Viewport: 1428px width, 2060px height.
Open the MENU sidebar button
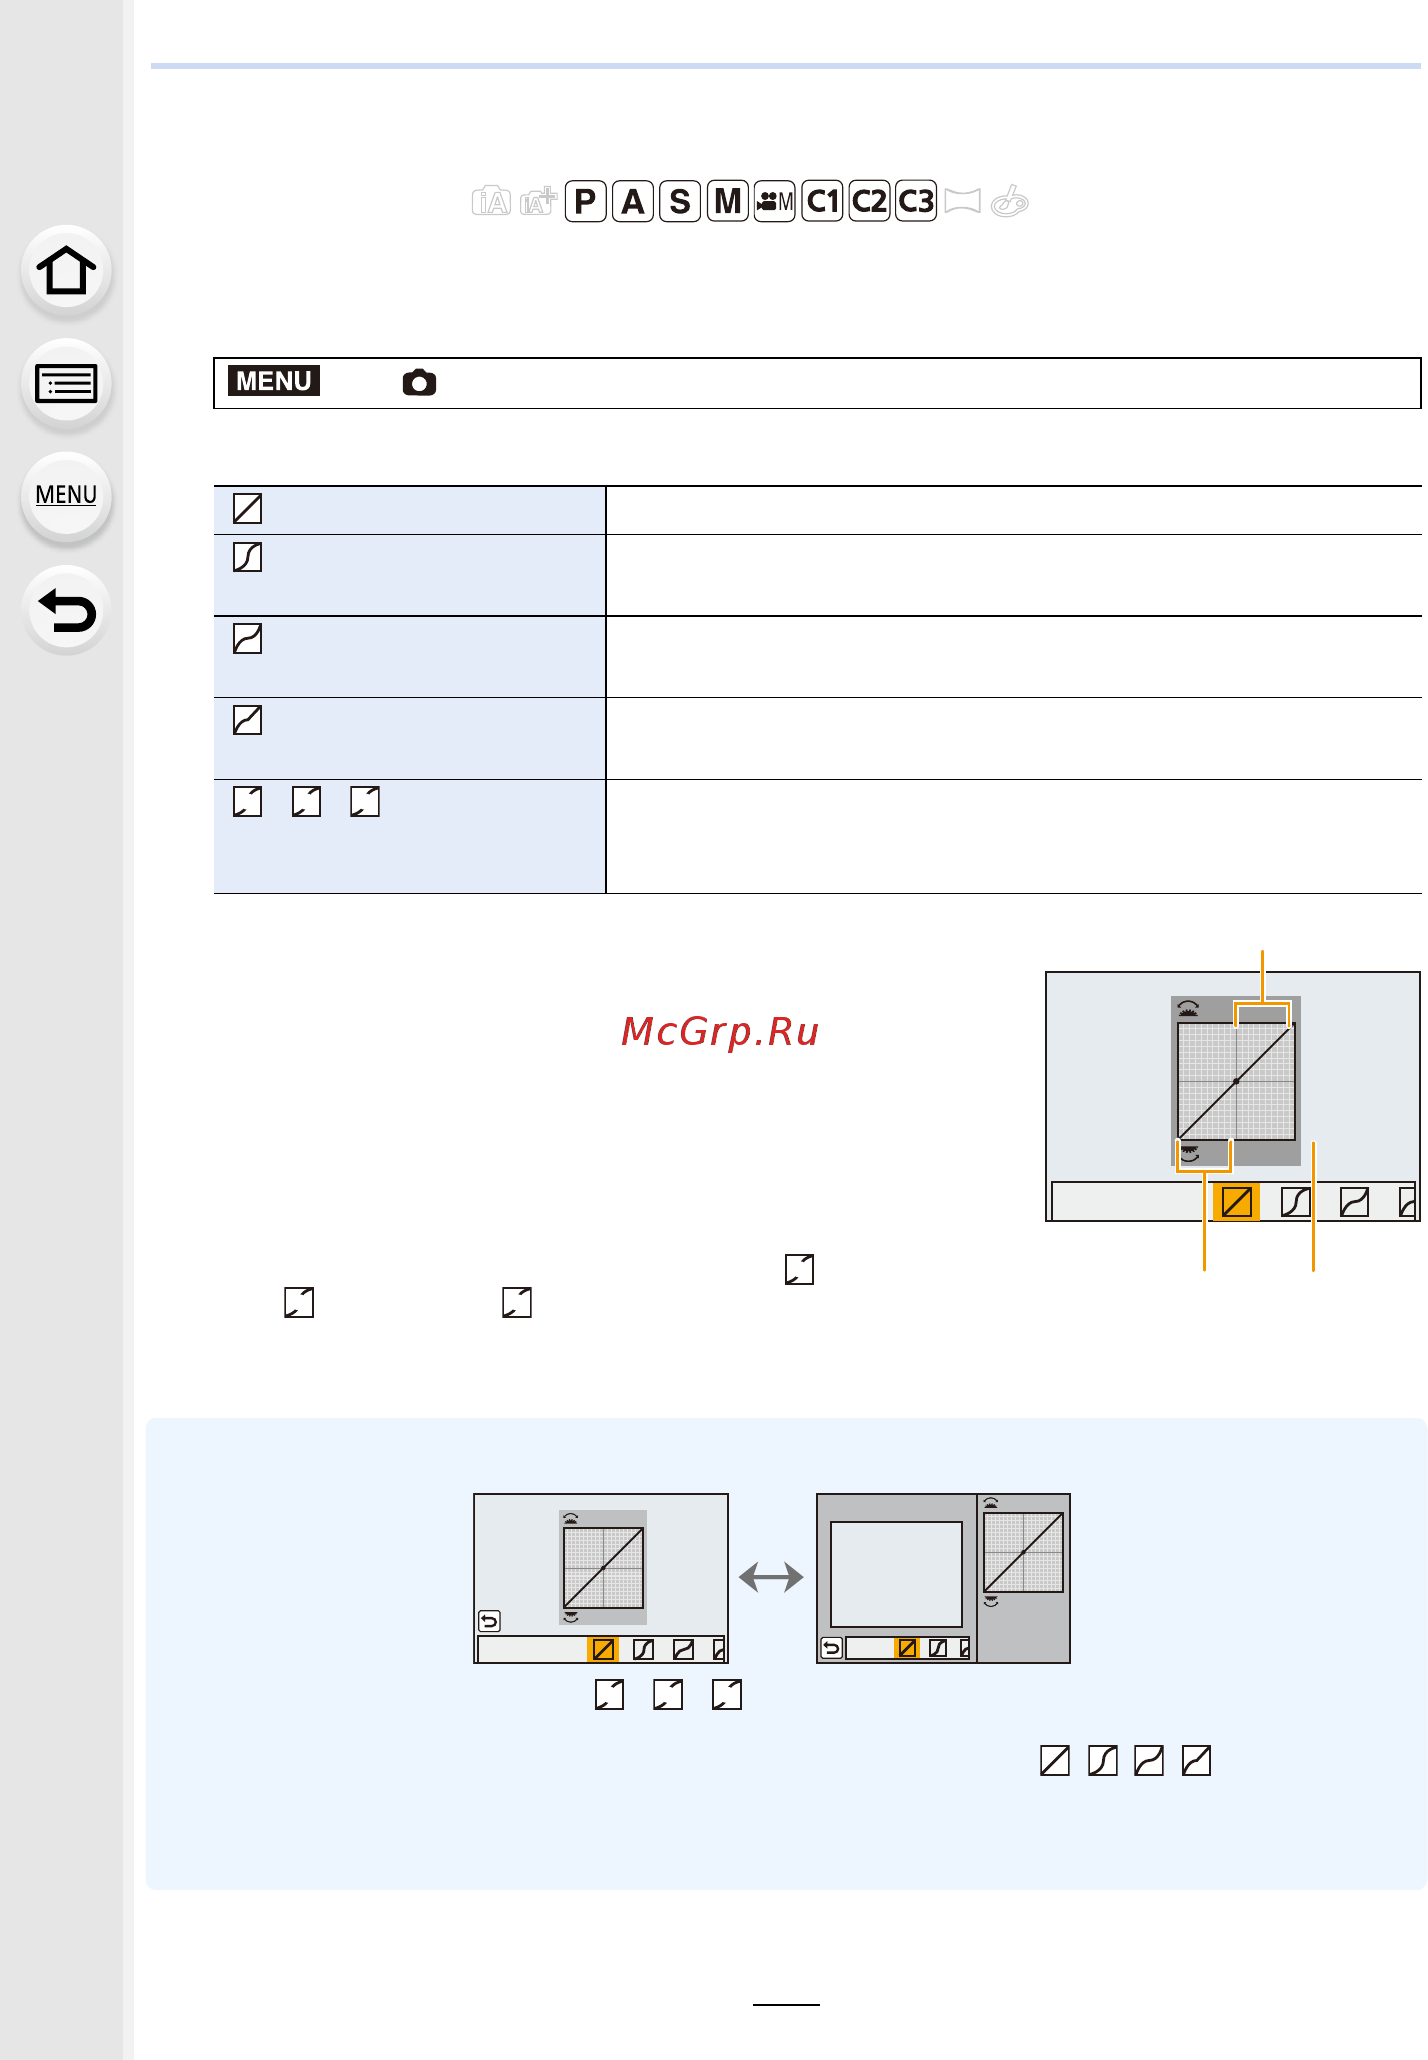[x=66, y=496]
